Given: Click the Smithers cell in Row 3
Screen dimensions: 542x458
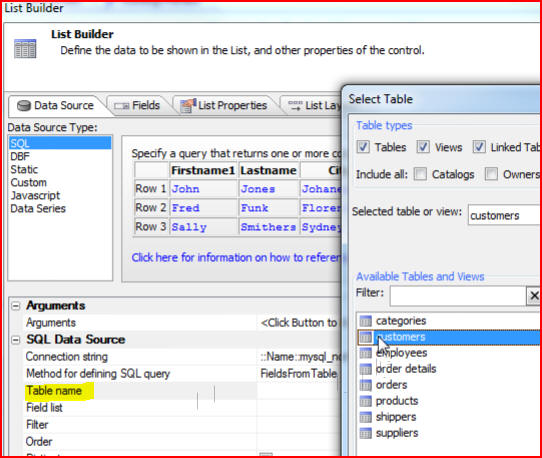Looking at the screenshot, I should 269,227.
